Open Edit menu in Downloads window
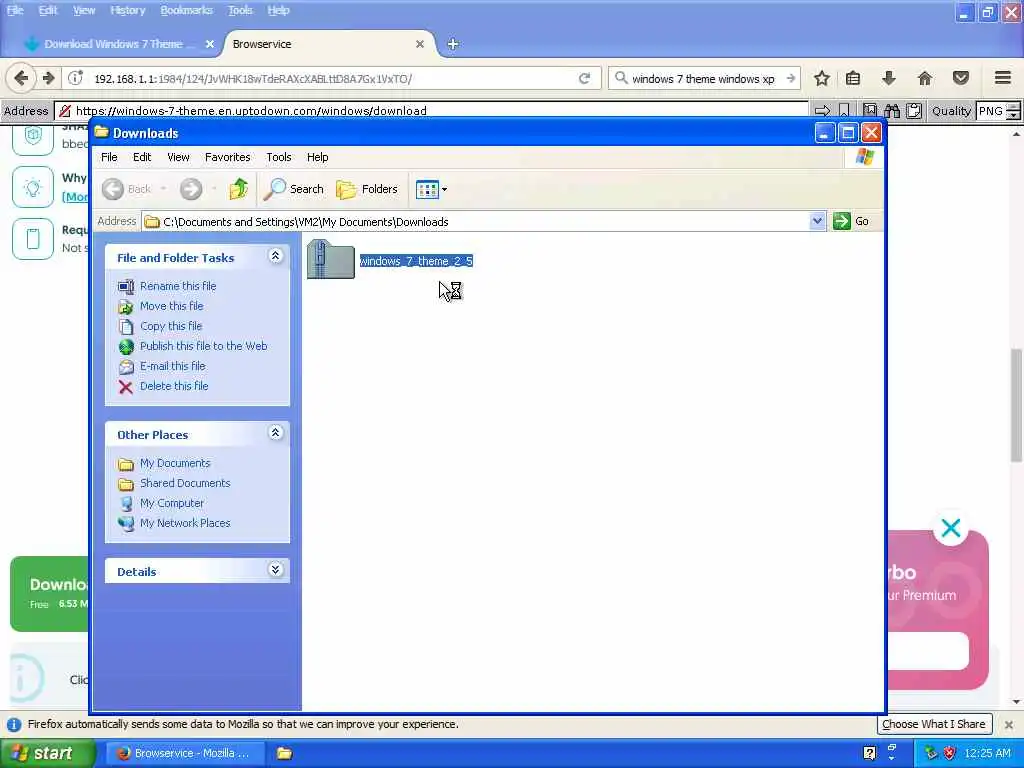 (142, 157)
